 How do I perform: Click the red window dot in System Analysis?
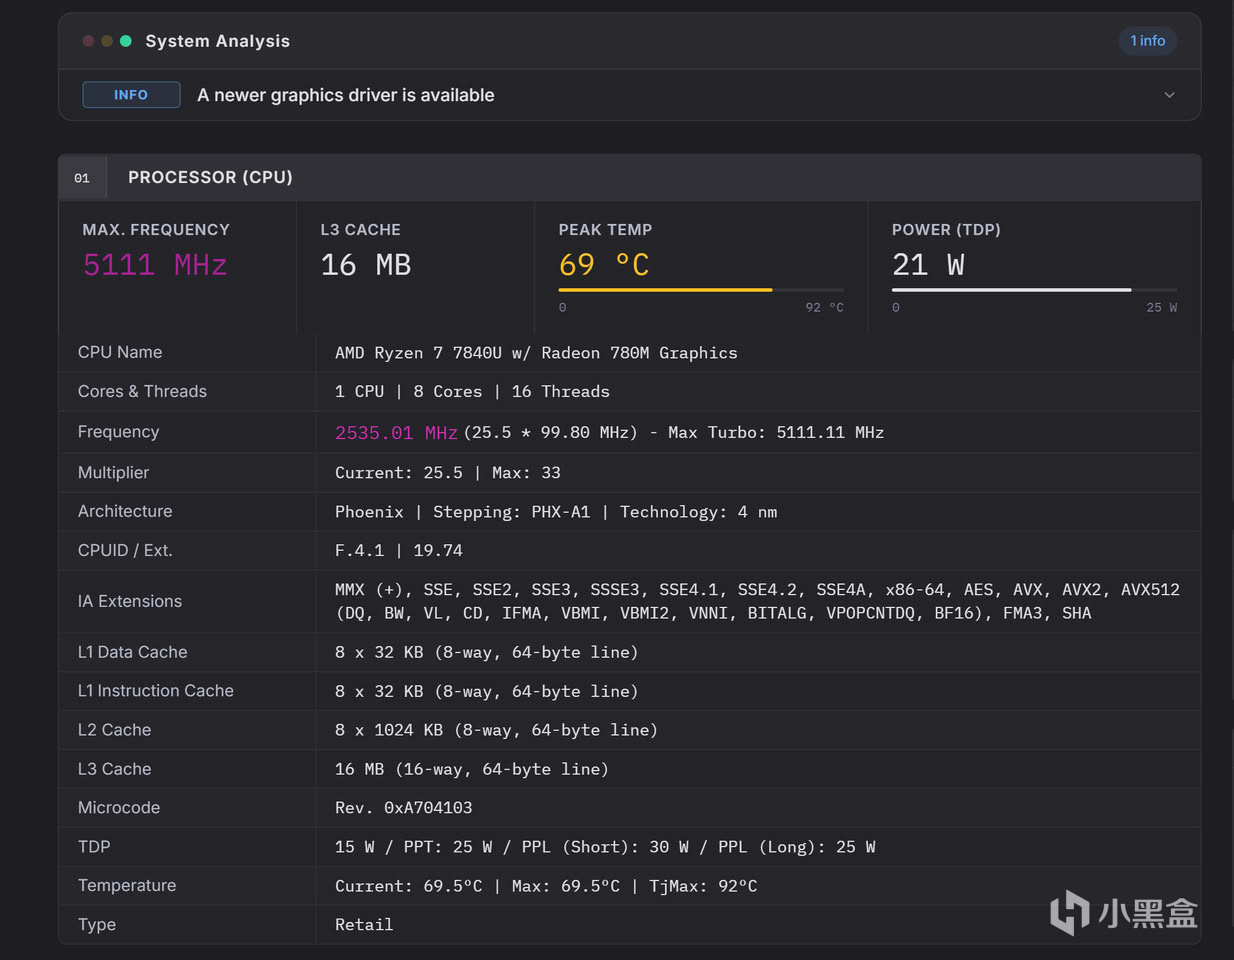(88, 41)
